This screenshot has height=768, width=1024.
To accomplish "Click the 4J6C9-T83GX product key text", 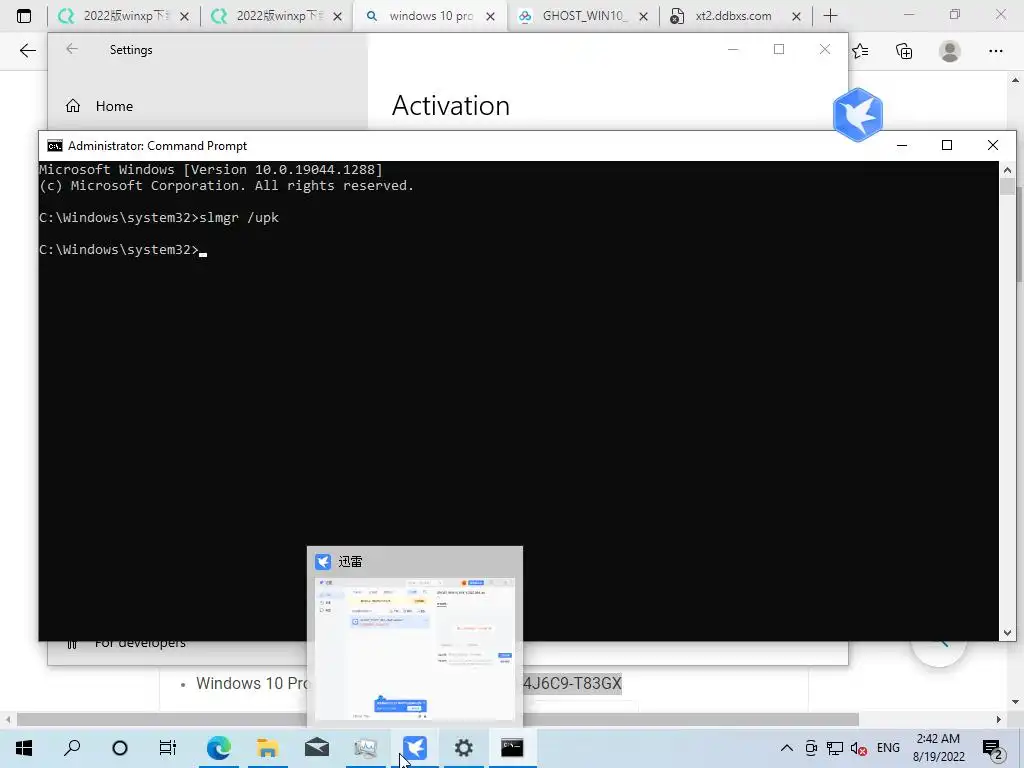I will pyautogui.click(x=572, y=683).
